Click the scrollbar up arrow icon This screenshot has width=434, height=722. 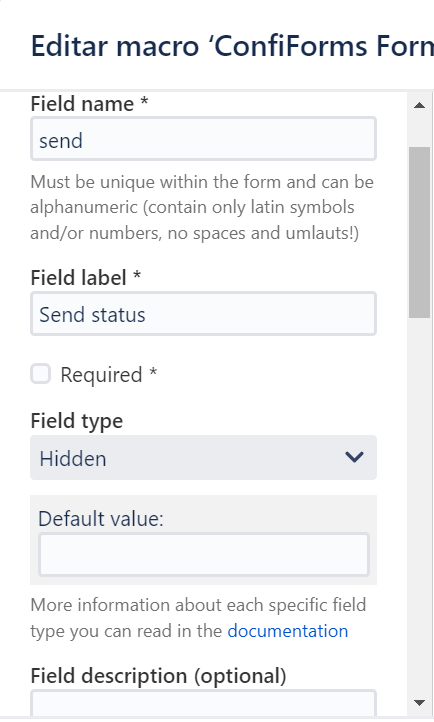click(x=419, y=105)
